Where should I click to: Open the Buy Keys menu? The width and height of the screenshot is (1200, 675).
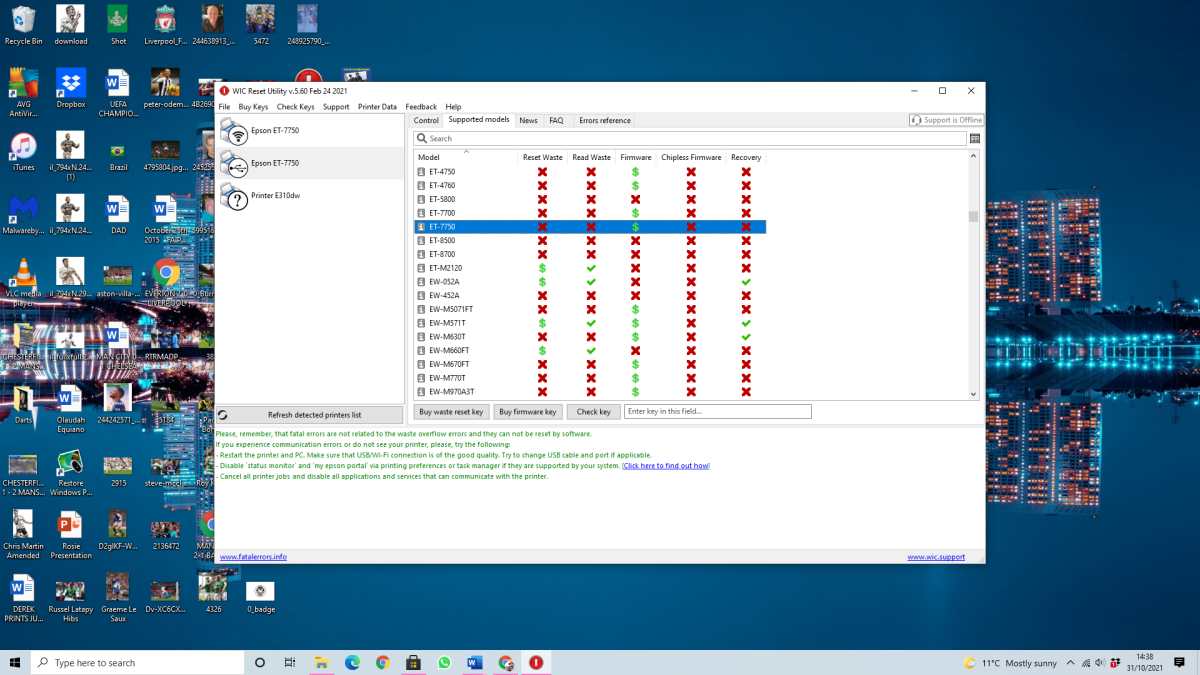click(x=253, y=107)
